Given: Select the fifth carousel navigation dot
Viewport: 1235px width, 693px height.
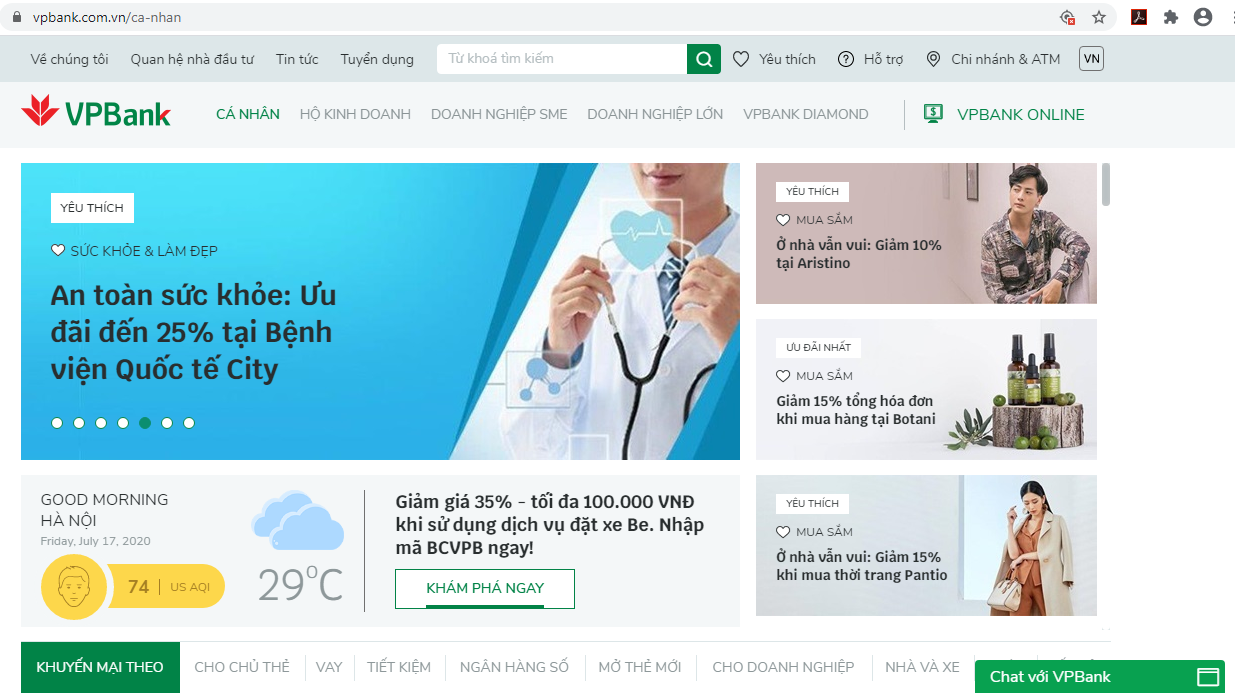Looking at the screenshot, I should click(x=145, y=423).
